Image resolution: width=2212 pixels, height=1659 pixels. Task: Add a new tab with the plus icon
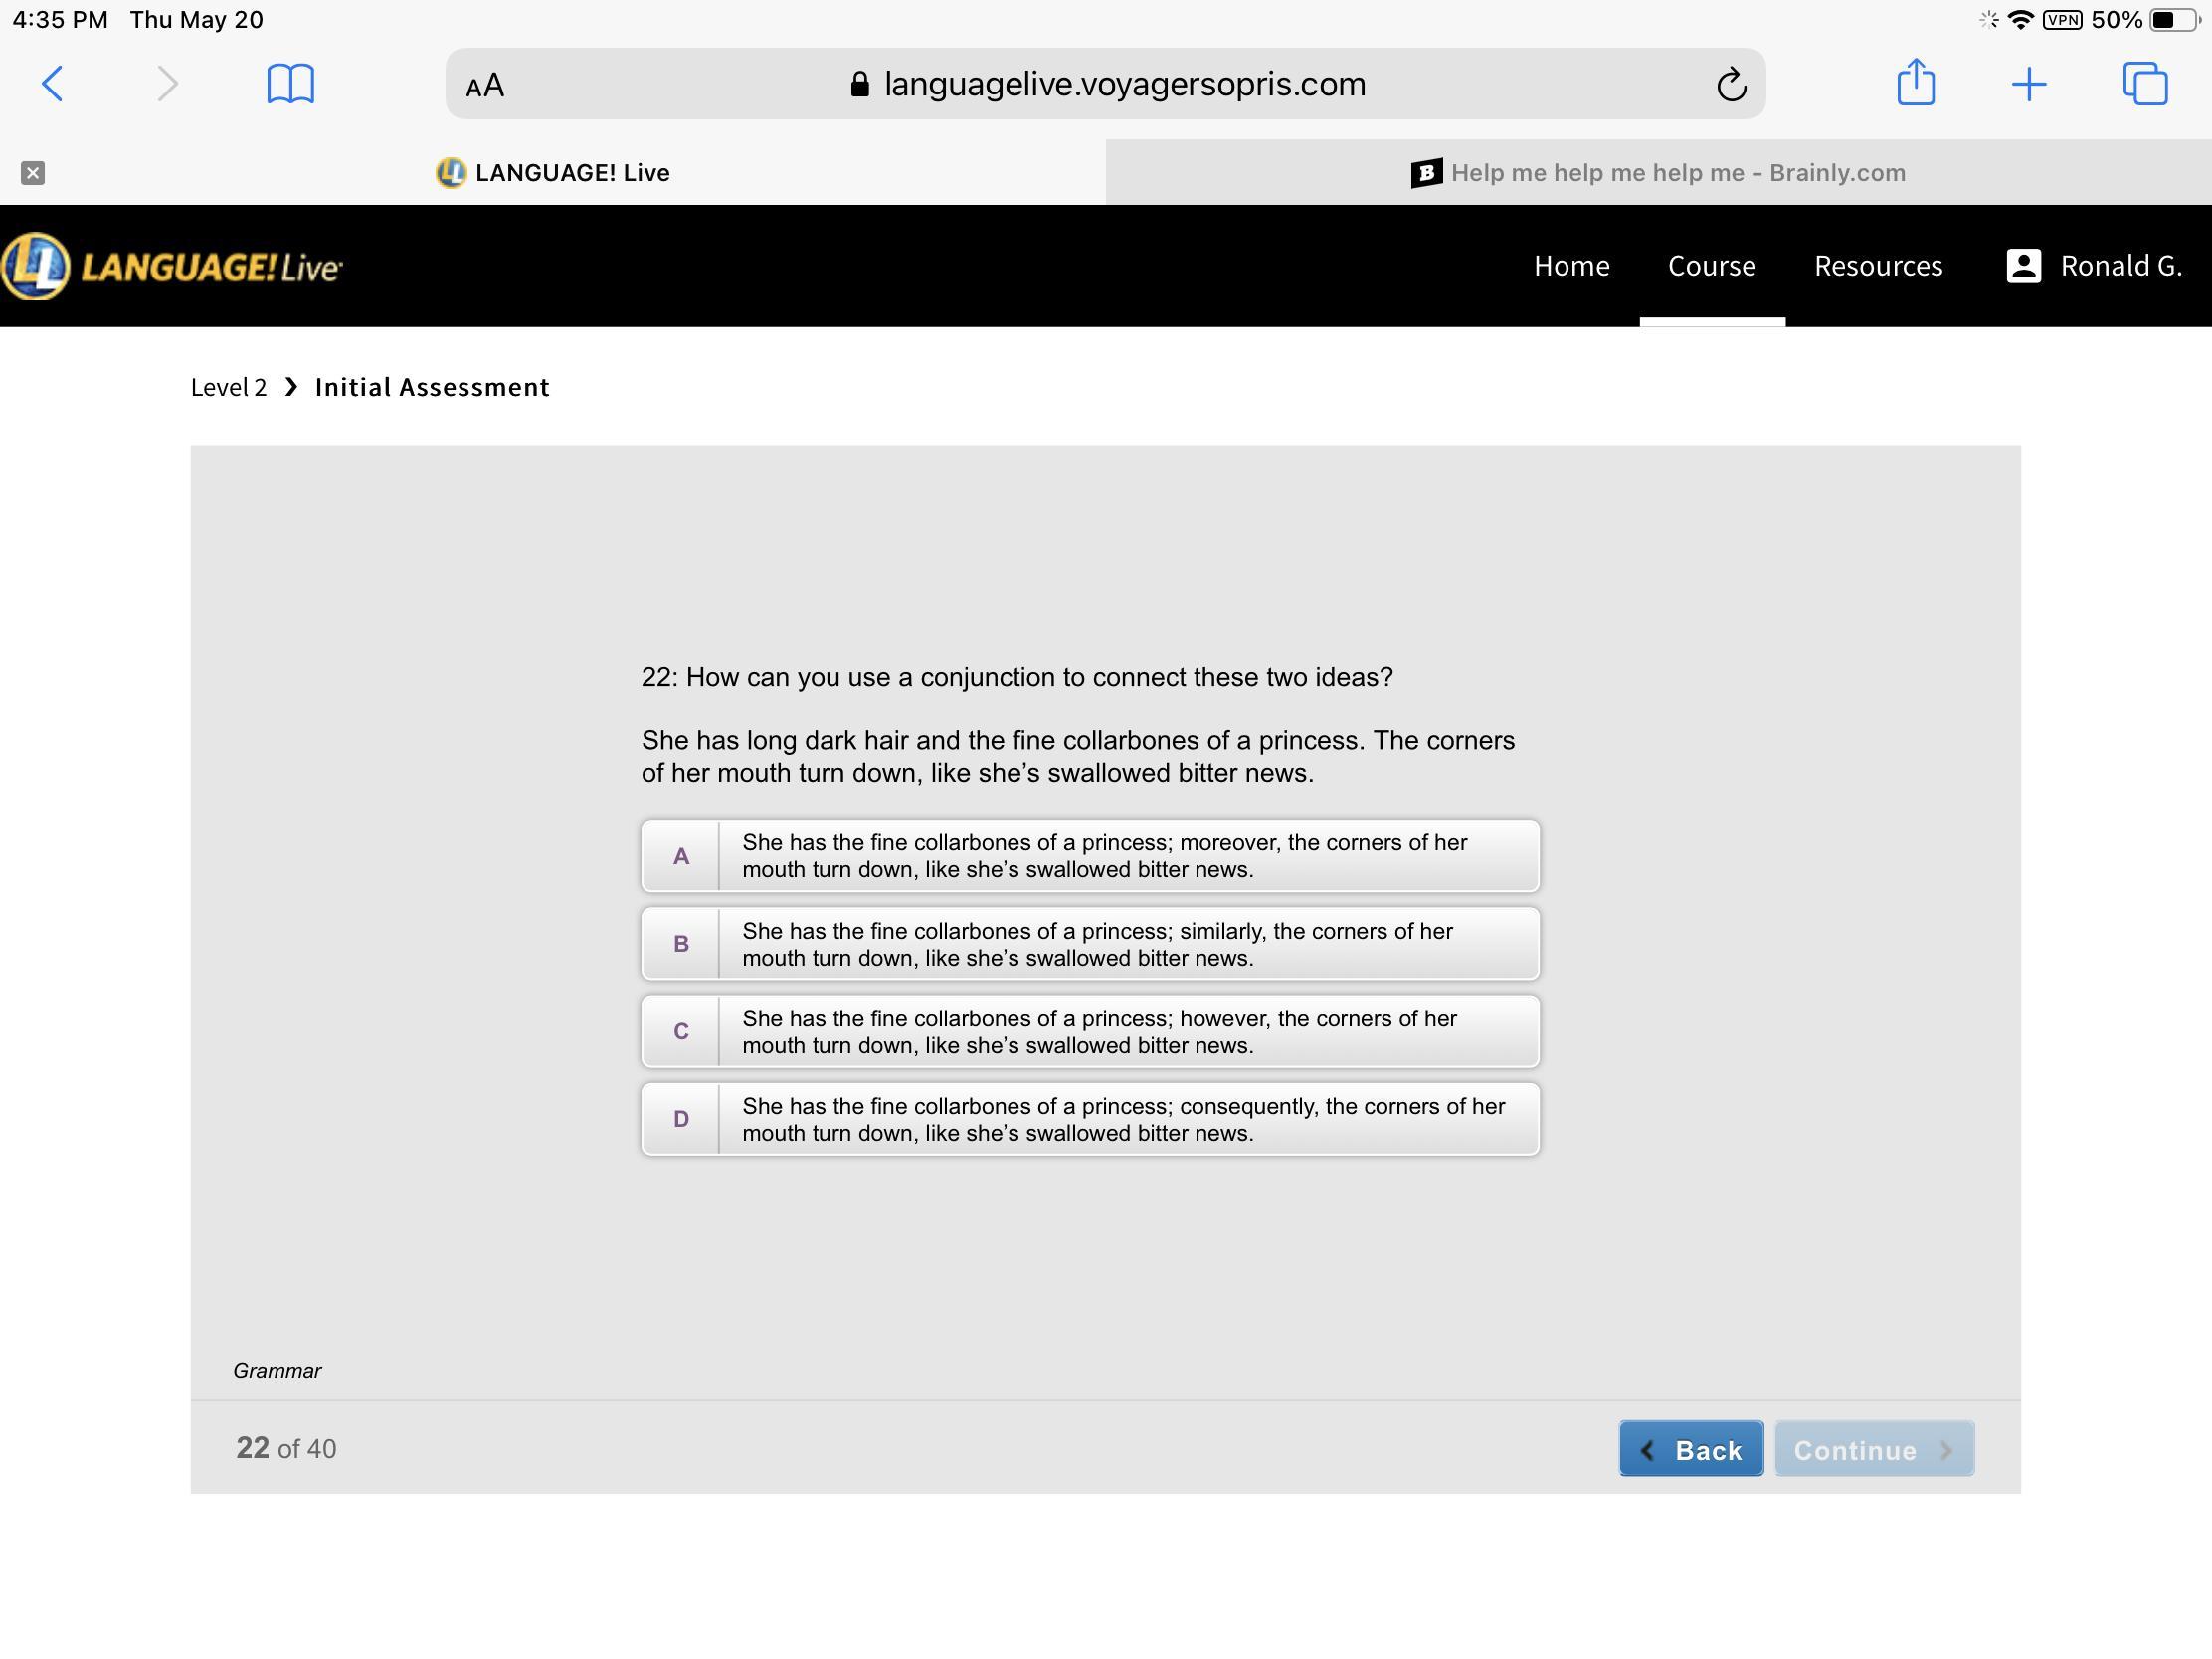(2028, 84)
